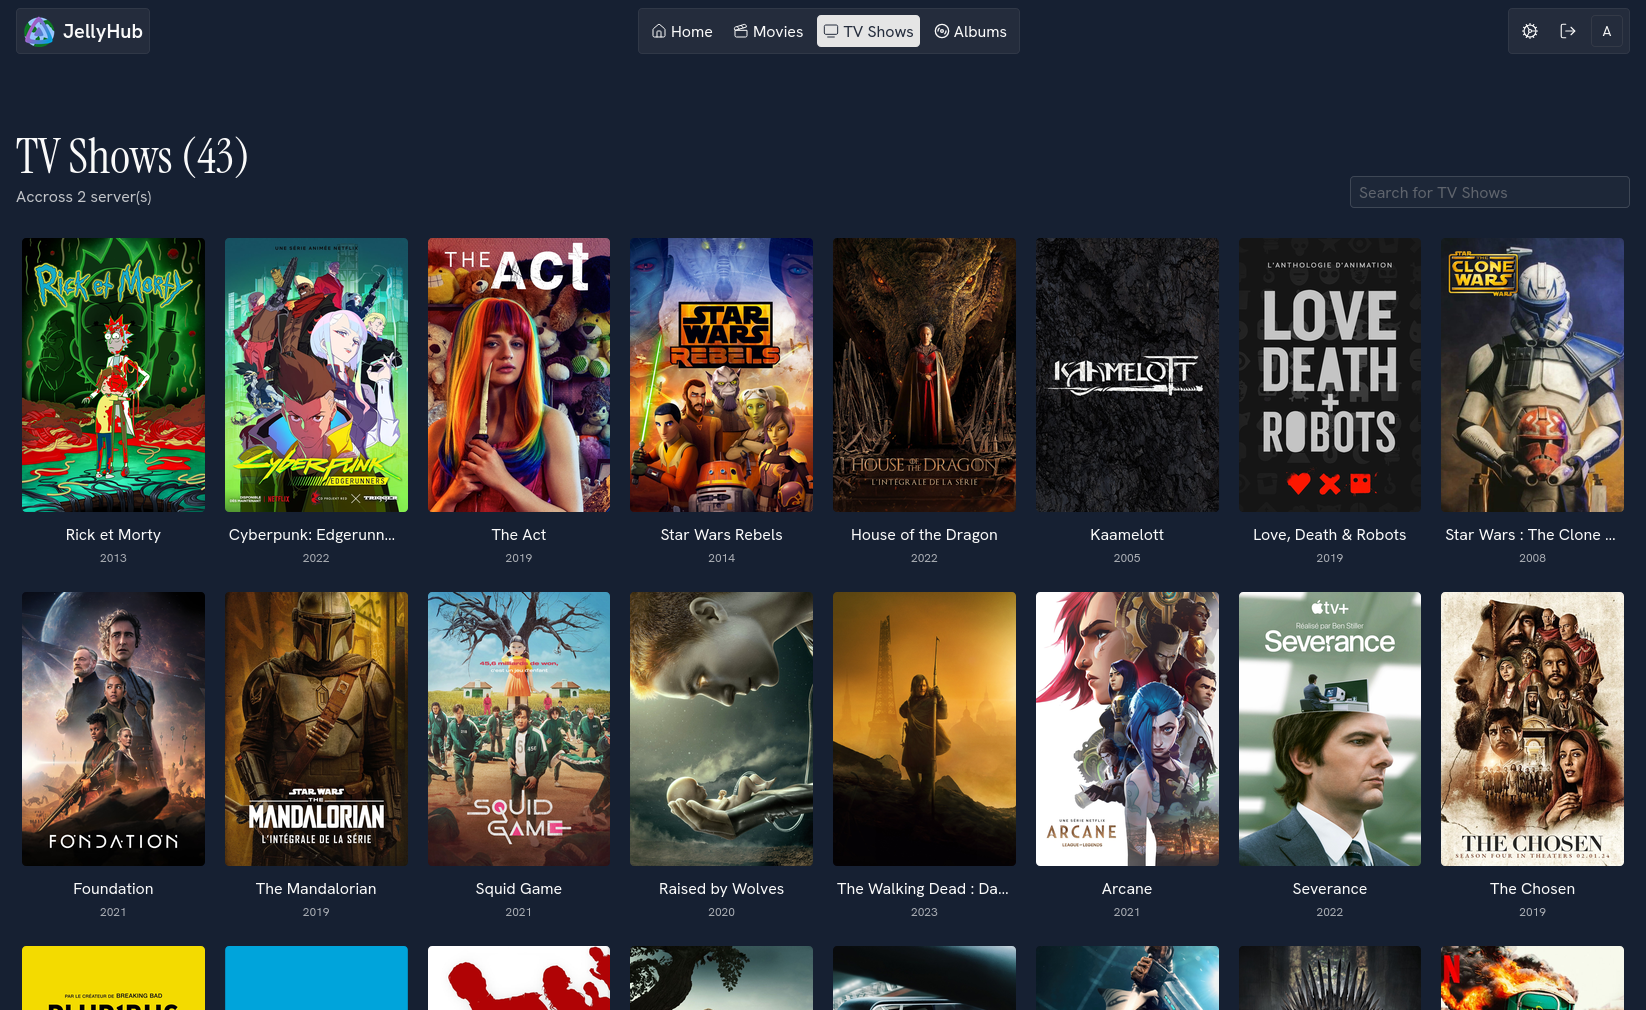This screenshot has width=1646, height=1010.
Task: Click the "Cyberpunk: Edgerunn..." title text
Action: (312, 535)
